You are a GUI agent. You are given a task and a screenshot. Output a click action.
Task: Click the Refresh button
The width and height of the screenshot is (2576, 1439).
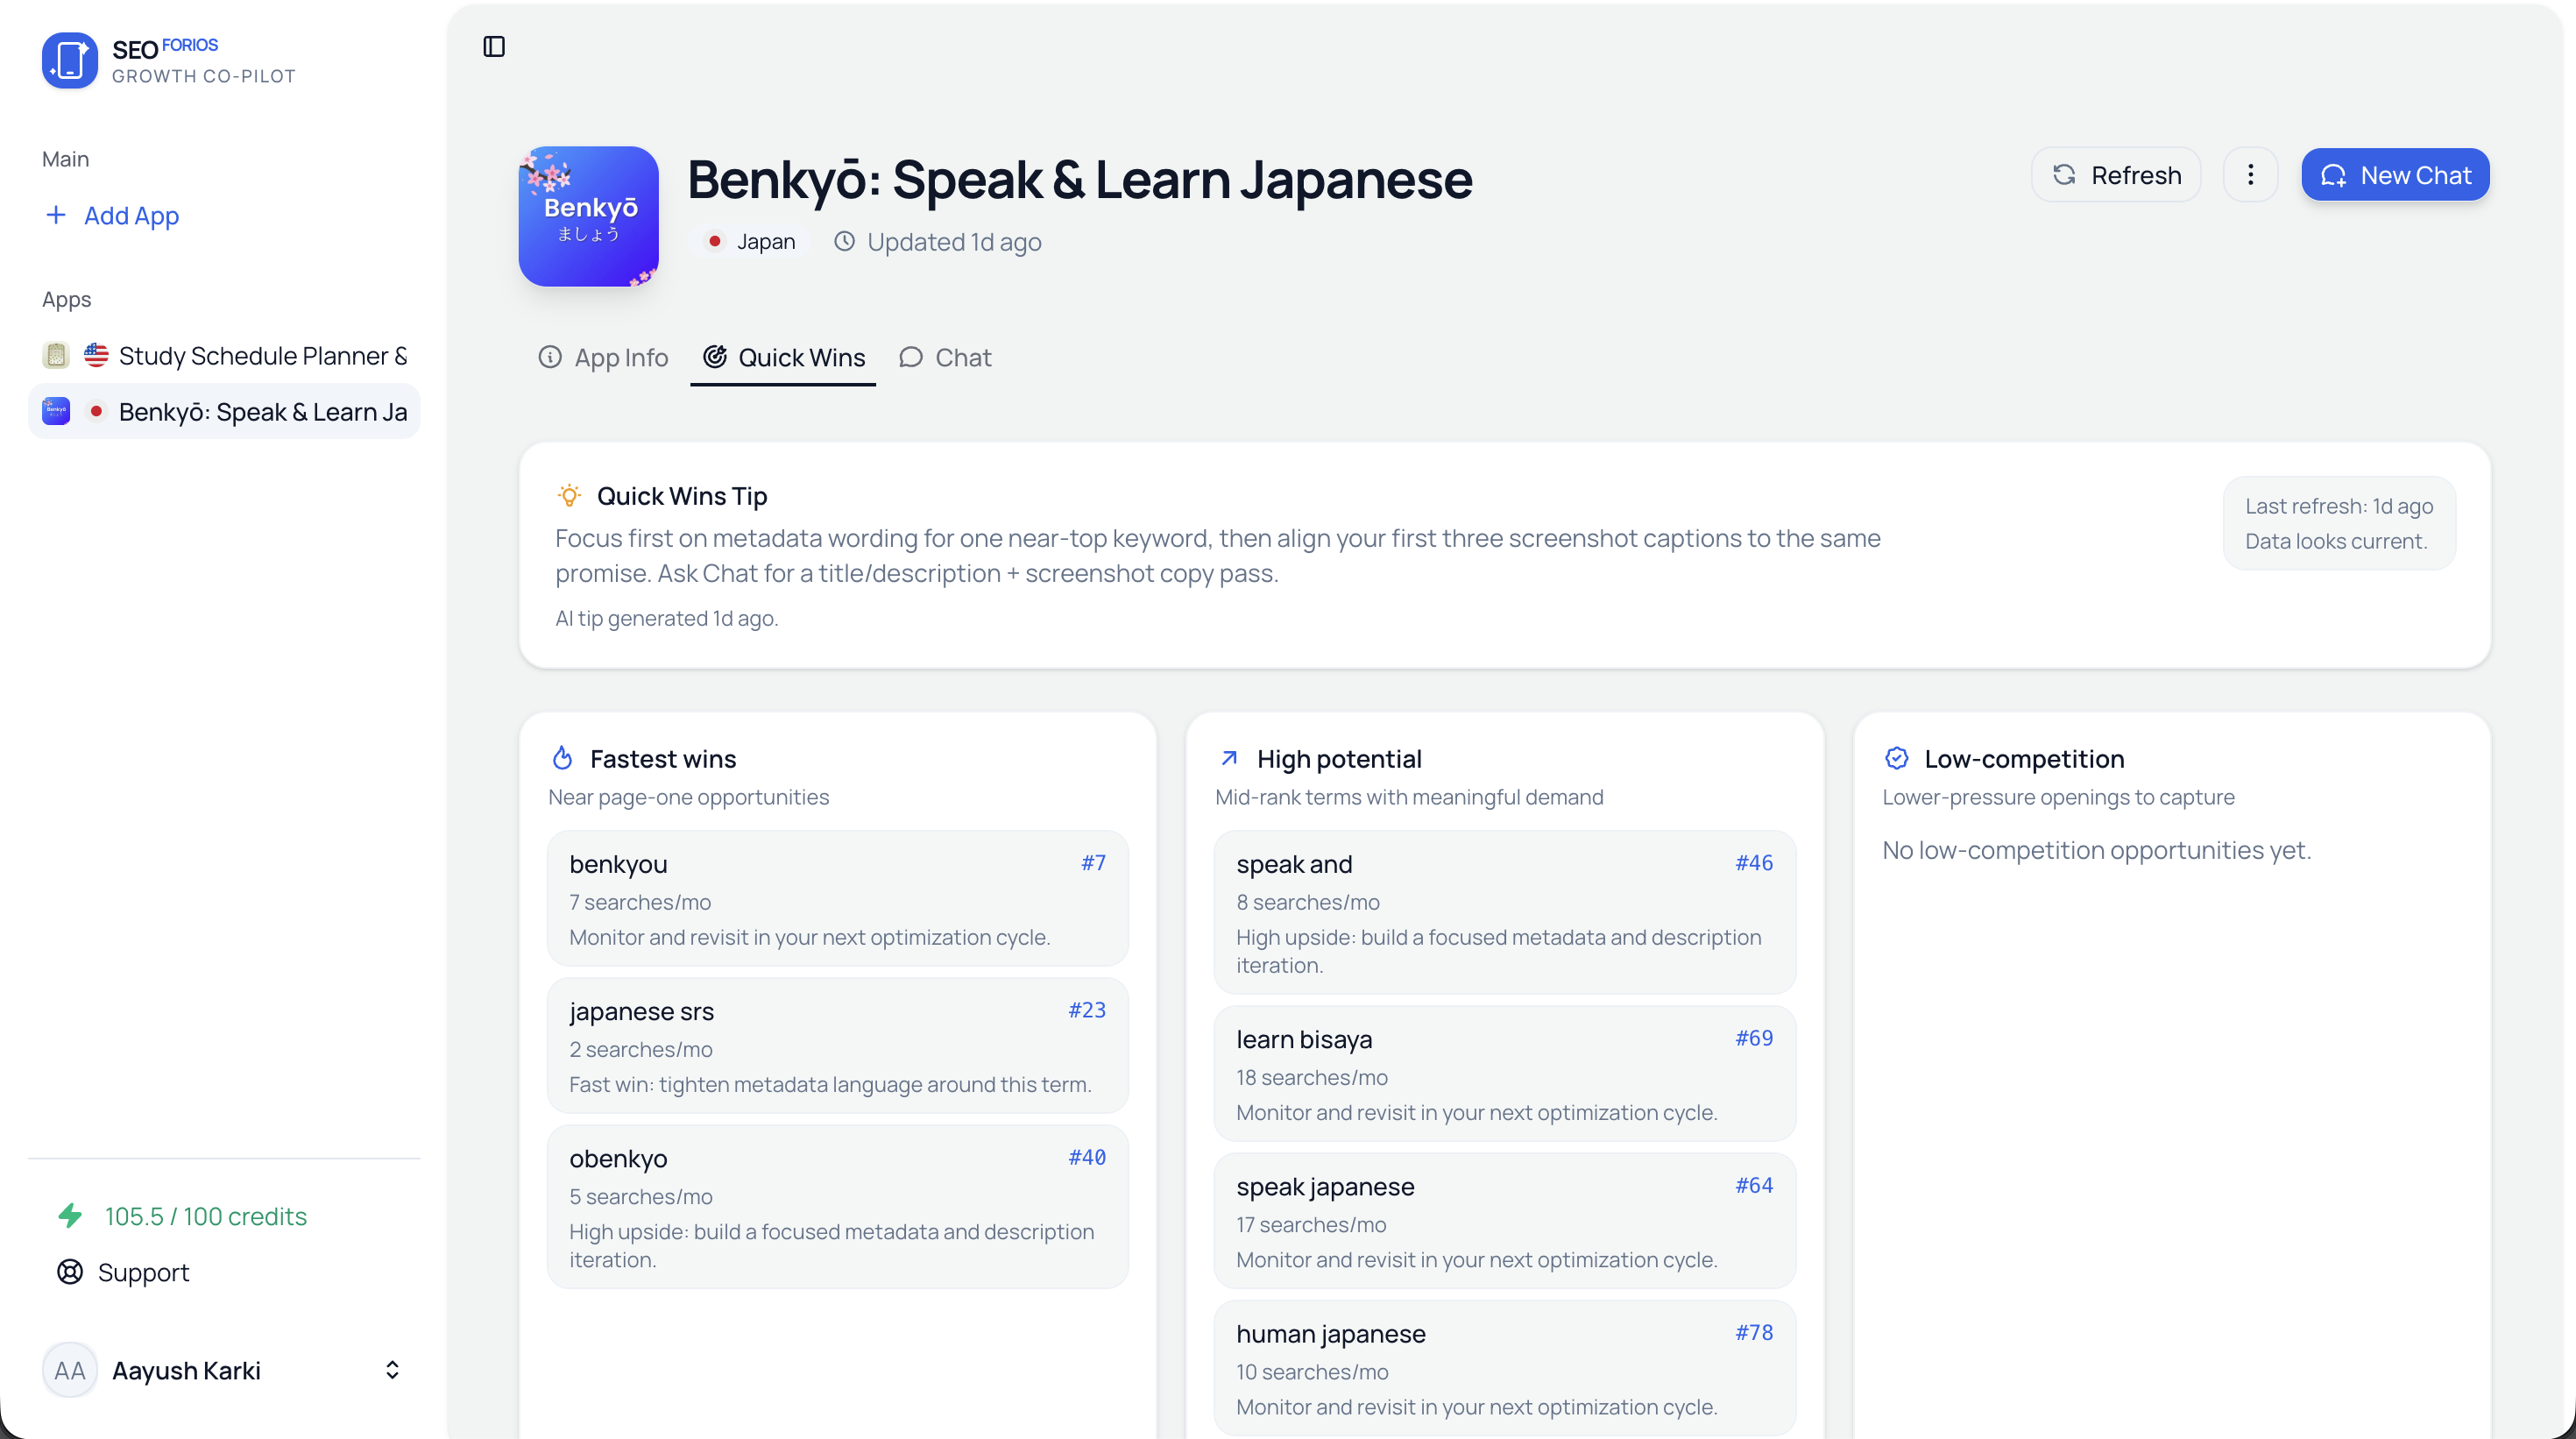coord(2116,175)
